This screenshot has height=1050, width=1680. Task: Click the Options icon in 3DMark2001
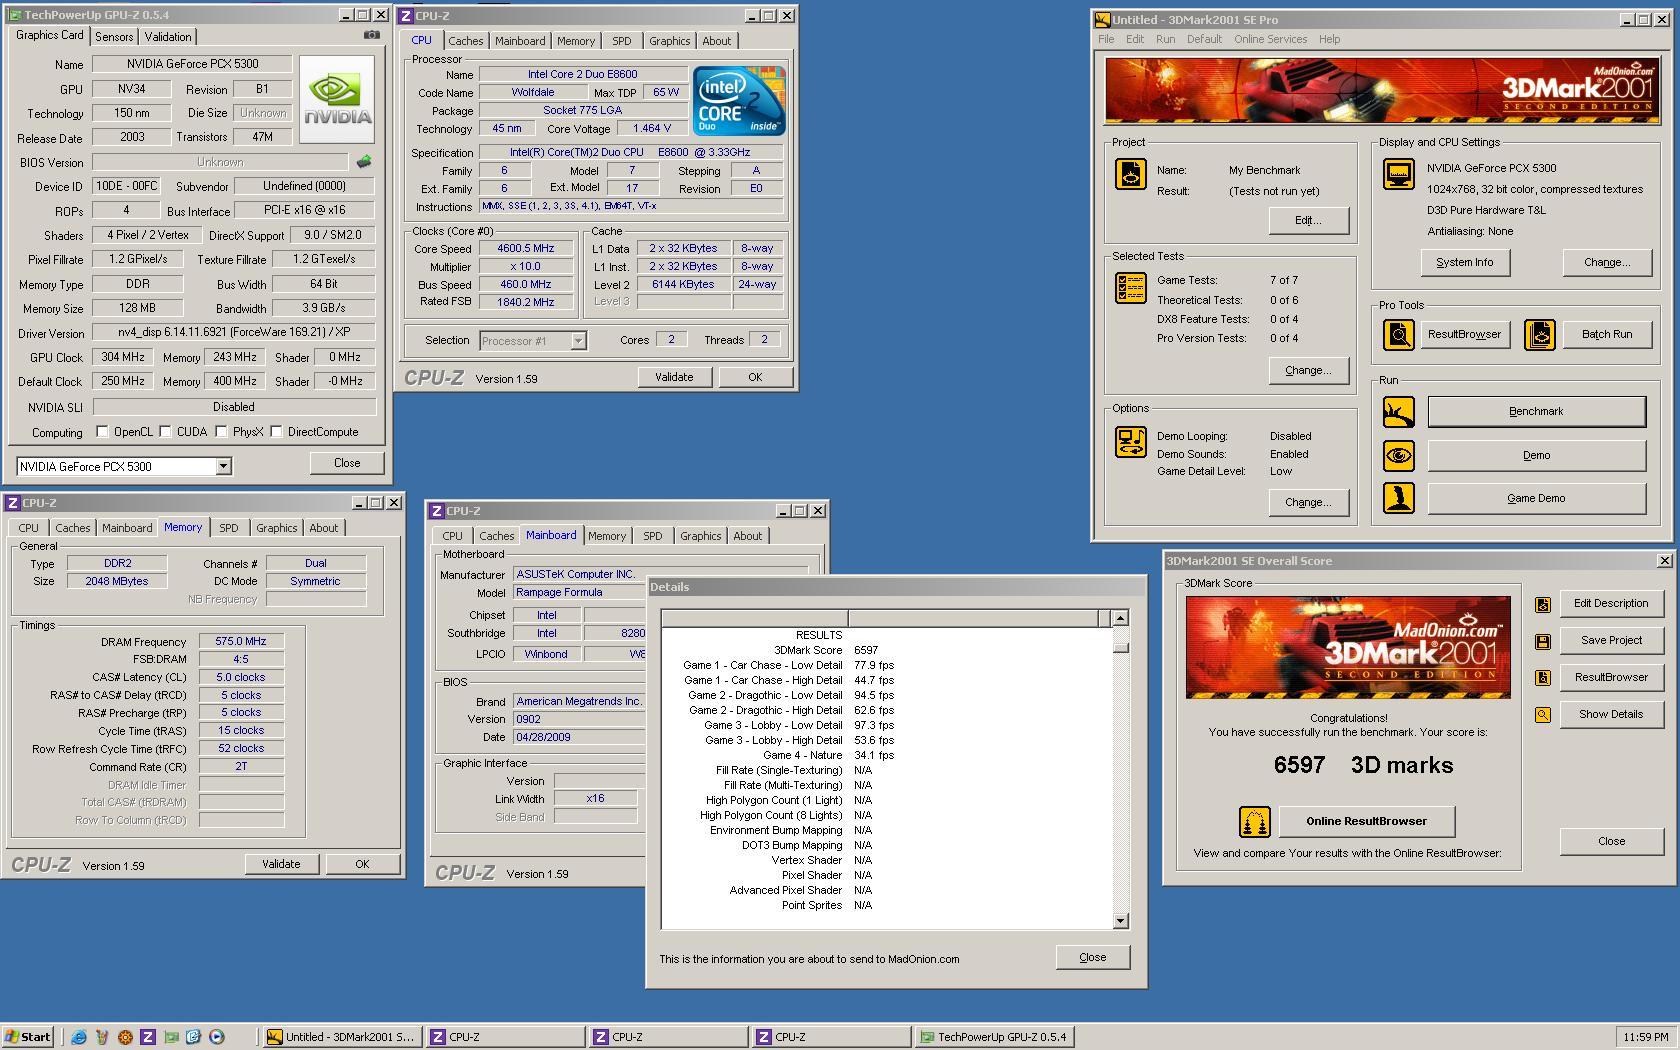pyautogui.click(x=1130, y=441)
